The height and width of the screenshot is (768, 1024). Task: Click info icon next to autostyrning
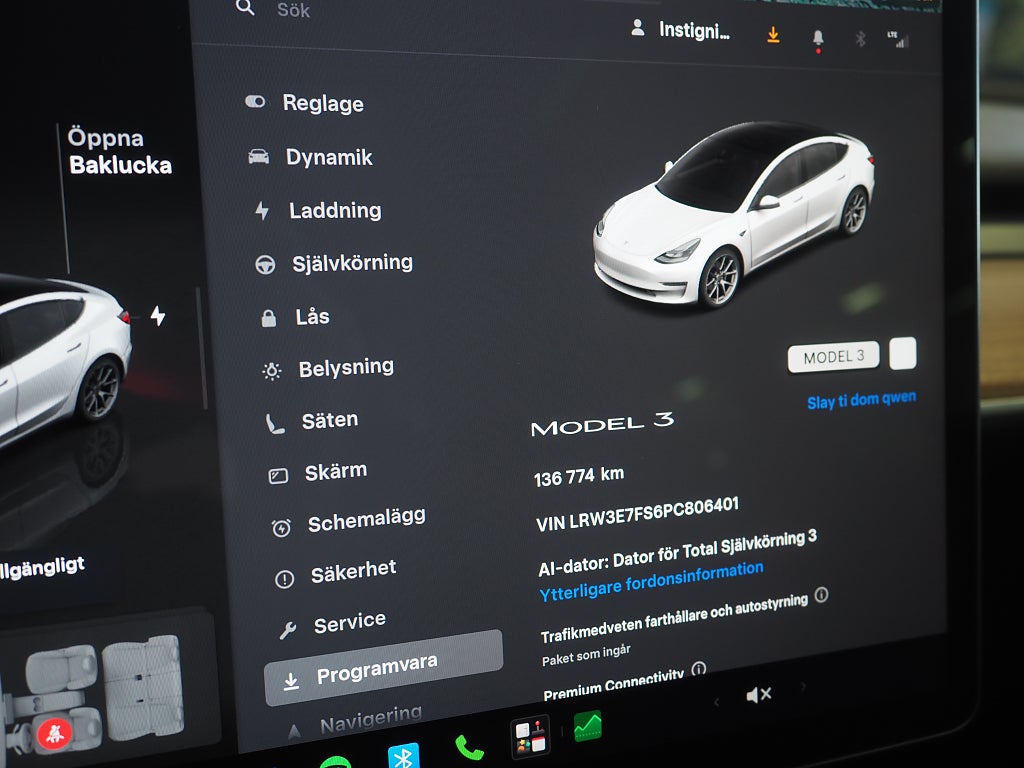pos(822,595)
